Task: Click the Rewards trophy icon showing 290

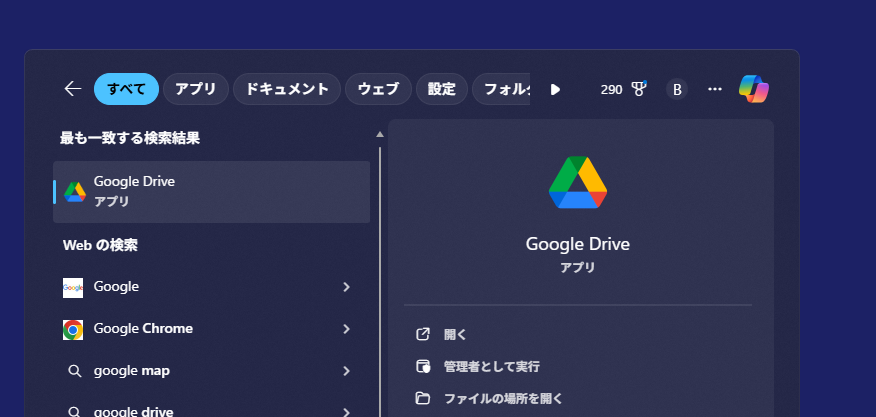Action: coord(639,89)
